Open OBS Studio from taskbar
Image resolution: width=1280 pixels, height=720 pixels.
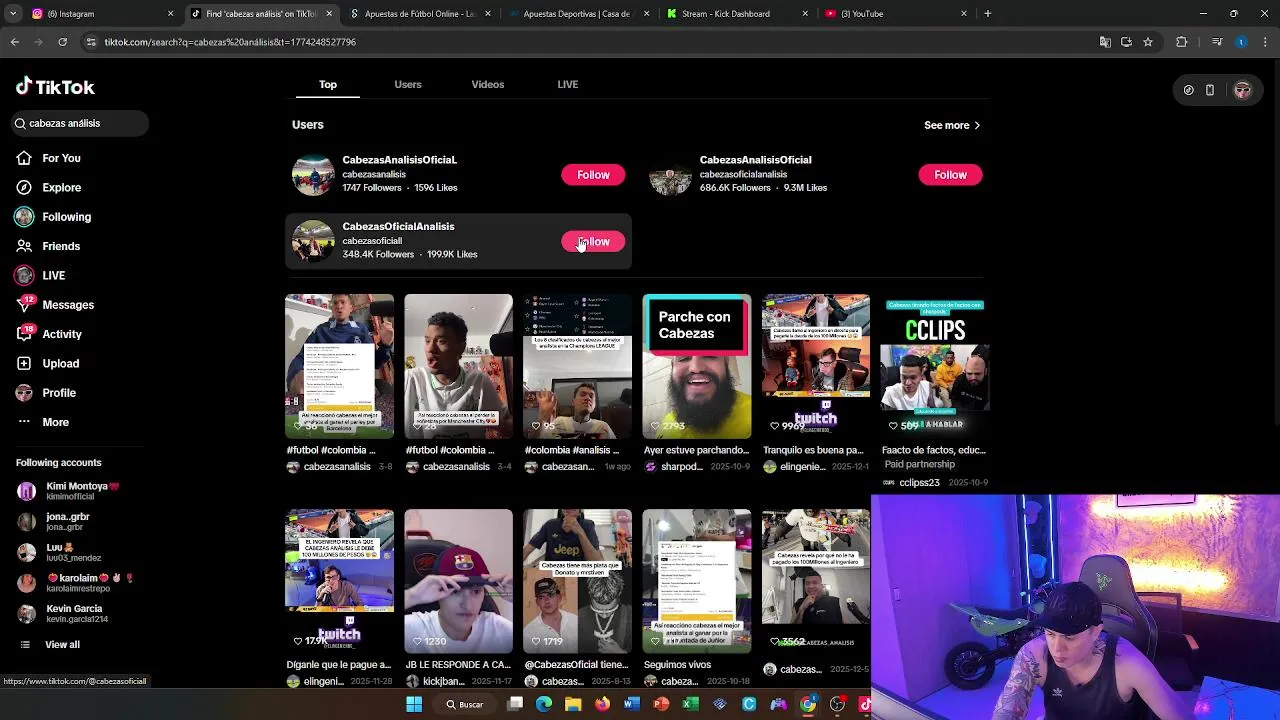pyautogui.click(x=837, y=705)
